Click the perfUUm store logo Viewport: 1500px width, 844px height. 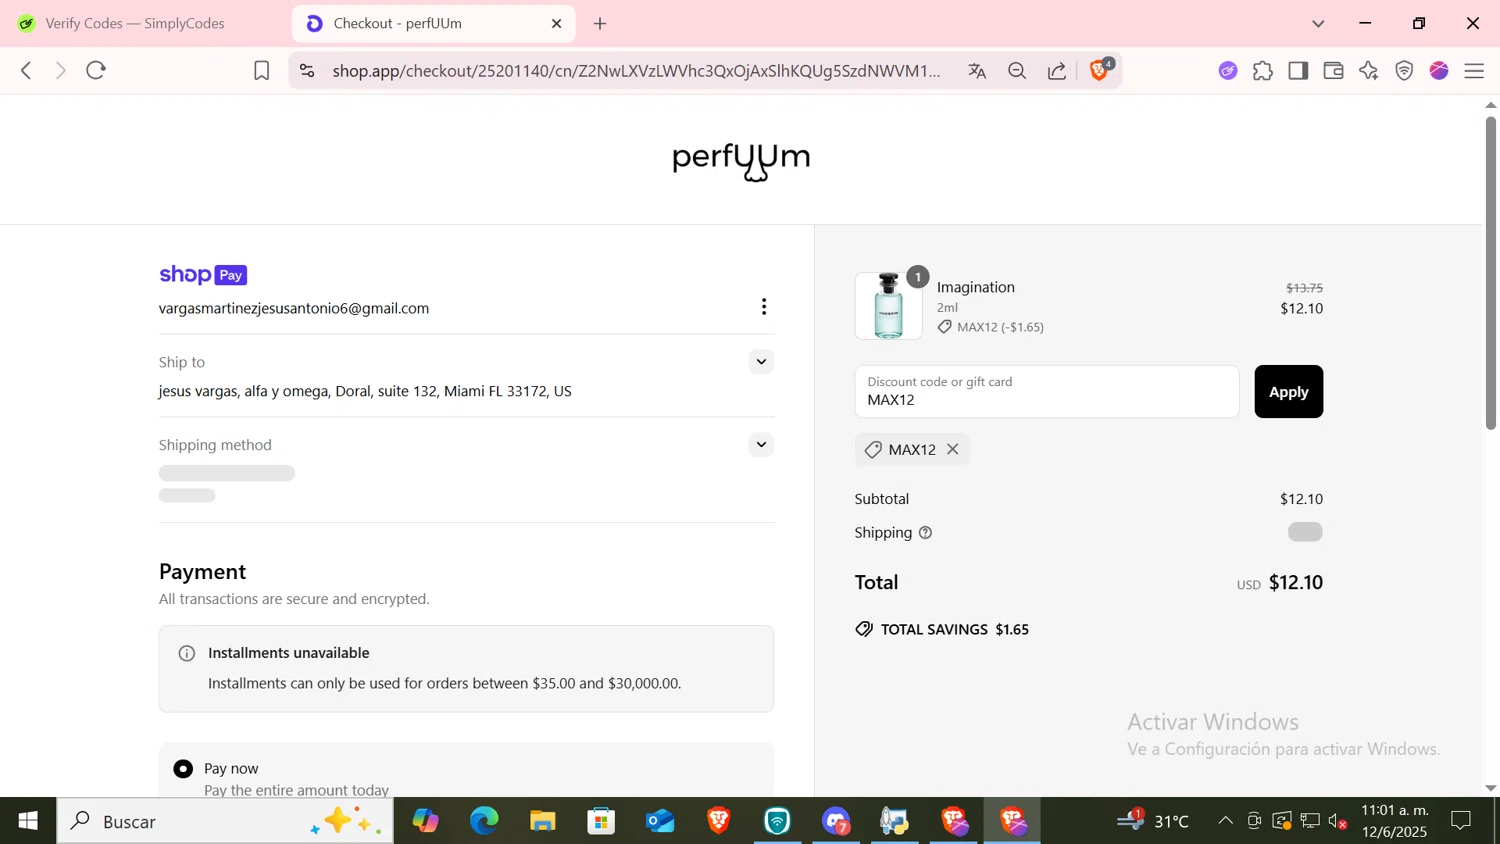pyautogui.click(x=741, y=160)
